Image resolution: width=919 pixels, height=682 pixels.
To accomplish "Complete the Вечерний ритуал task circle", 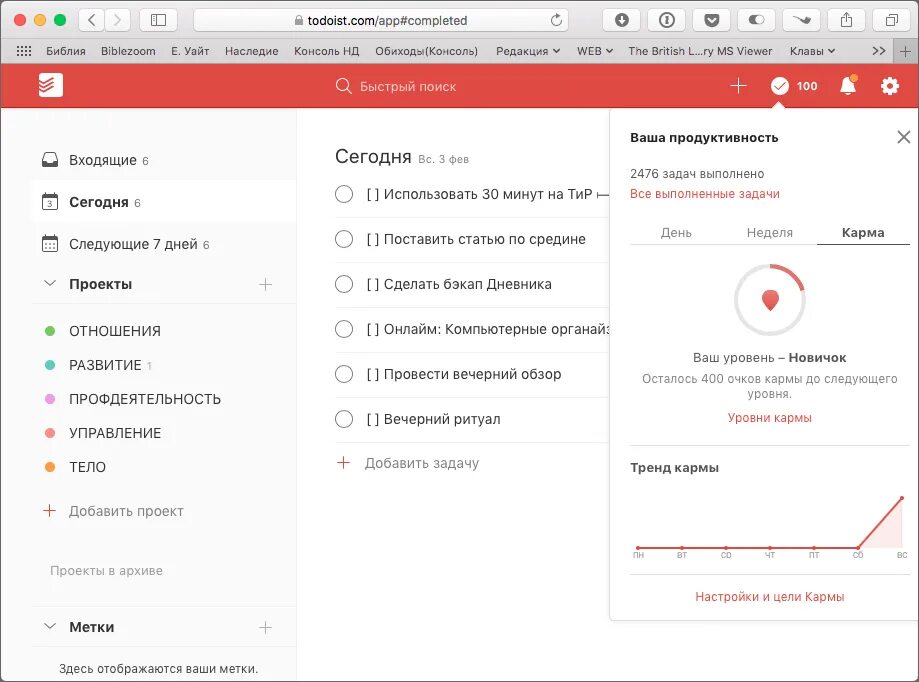I will (x=344, y=419).
